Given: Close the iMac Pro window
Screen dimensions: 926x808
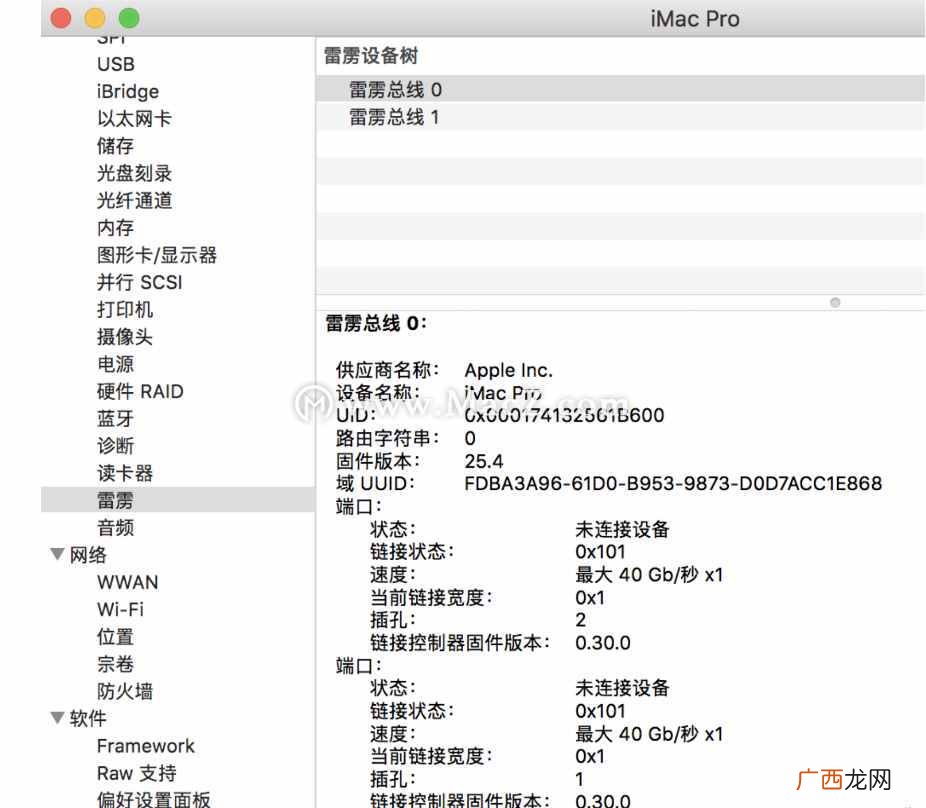Looking at the screenshot, I should click(x=61, y=18).
